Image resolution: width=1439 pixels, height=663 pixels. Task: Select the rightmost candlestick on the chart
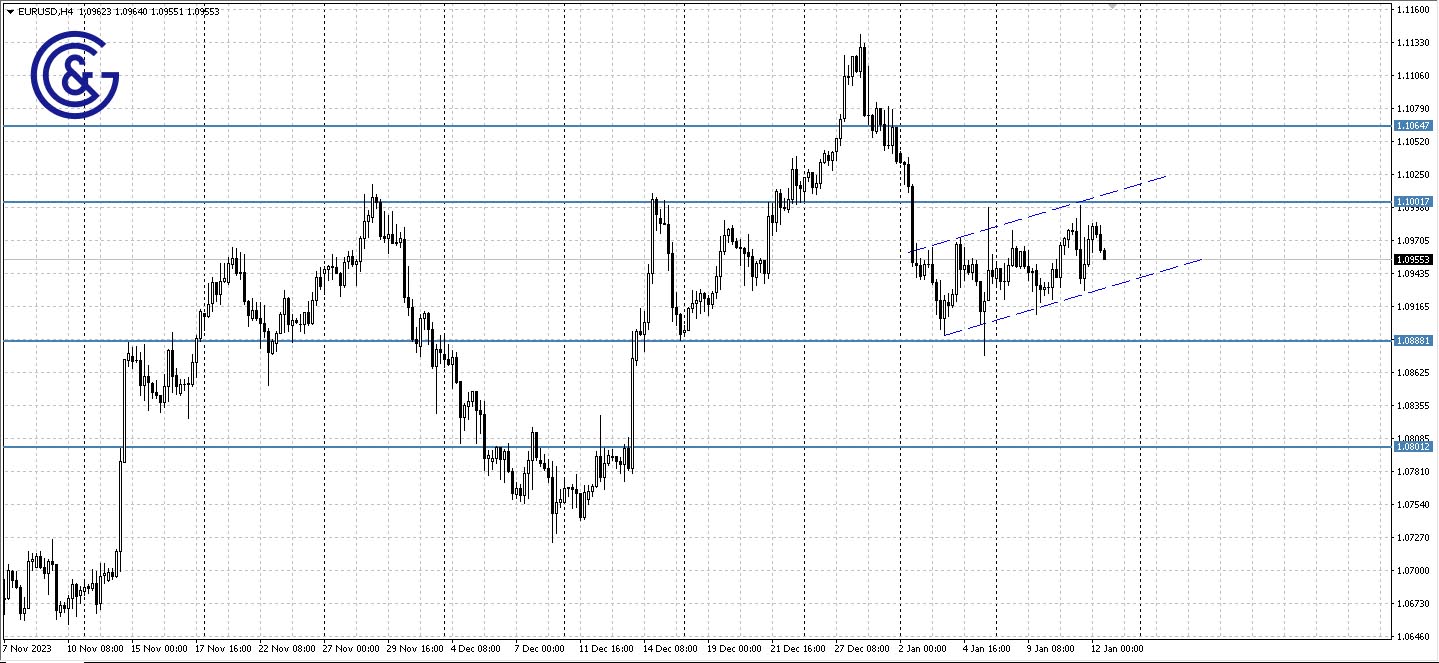pyautogui.click(x=1104, y=252)
